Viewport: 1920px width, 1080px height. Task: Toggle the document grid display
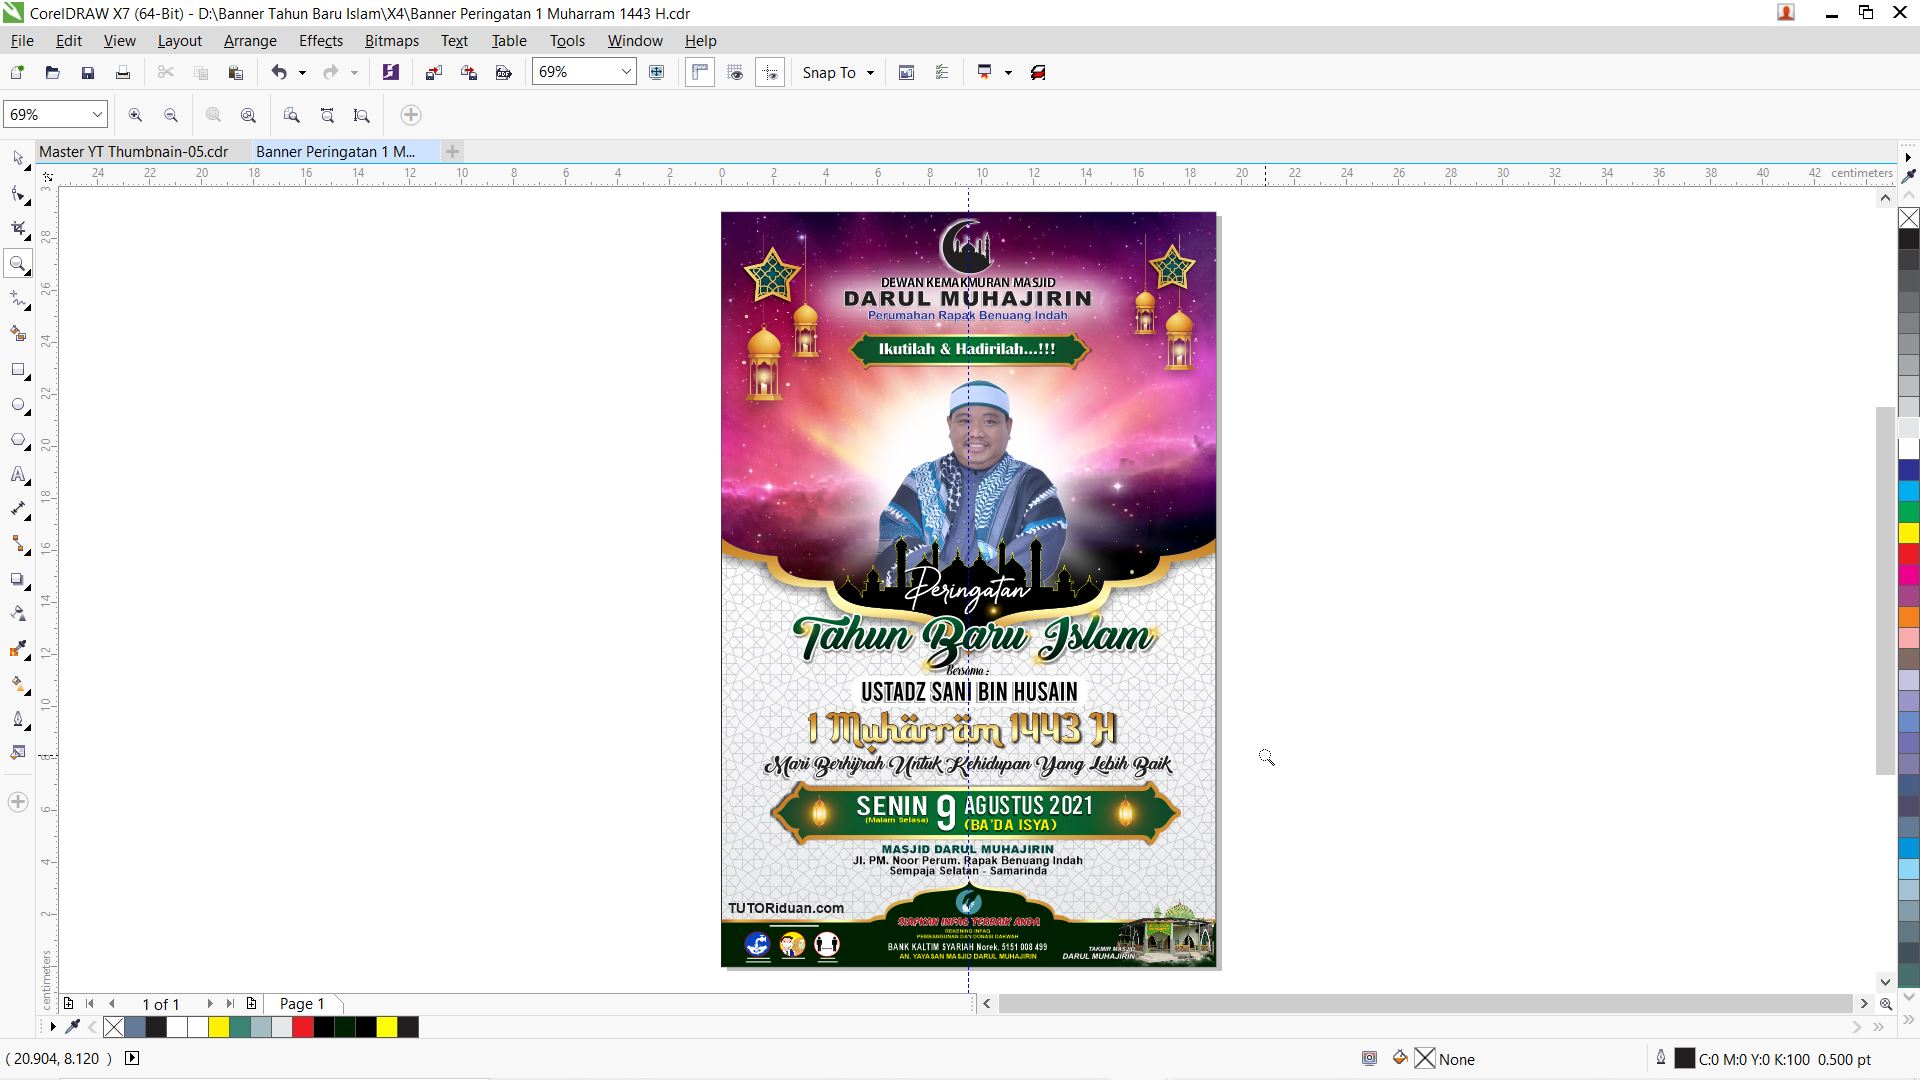pyautogui.click(x=735, y=72)
